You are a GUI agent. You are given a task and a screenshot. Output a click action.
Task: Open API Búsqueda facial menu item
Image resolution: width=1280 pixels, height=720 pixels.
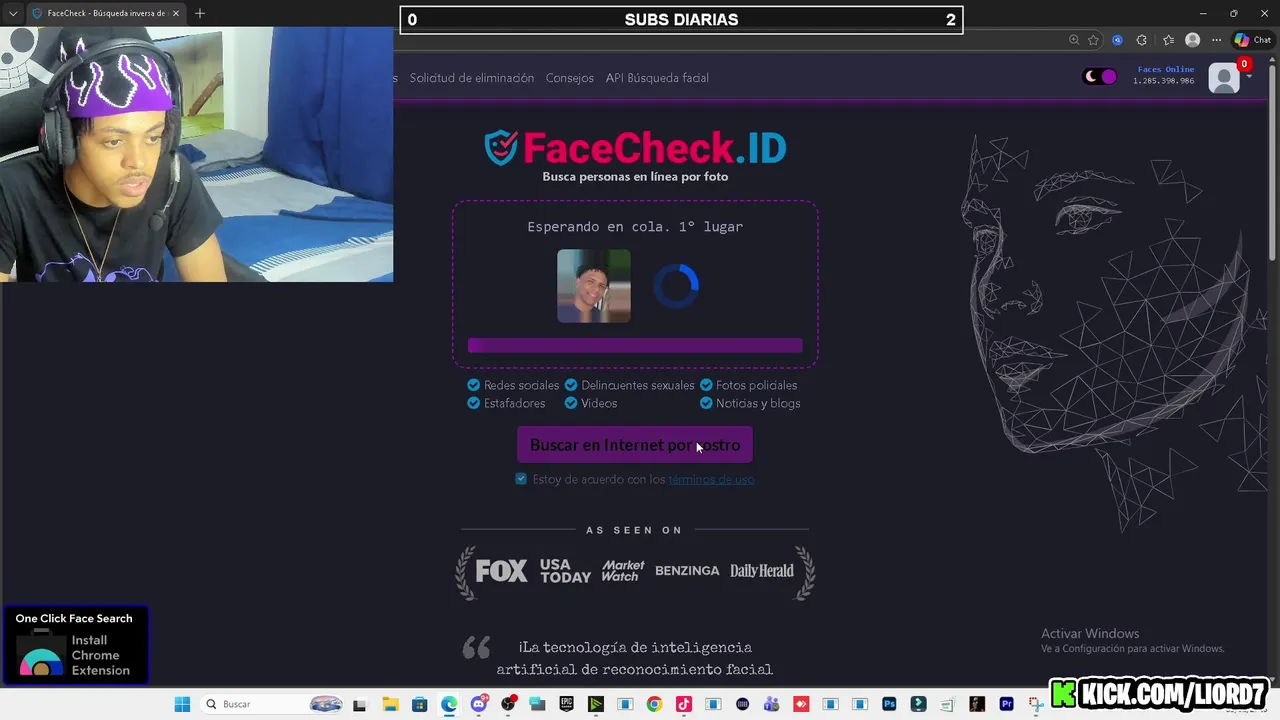click(657, 78)
